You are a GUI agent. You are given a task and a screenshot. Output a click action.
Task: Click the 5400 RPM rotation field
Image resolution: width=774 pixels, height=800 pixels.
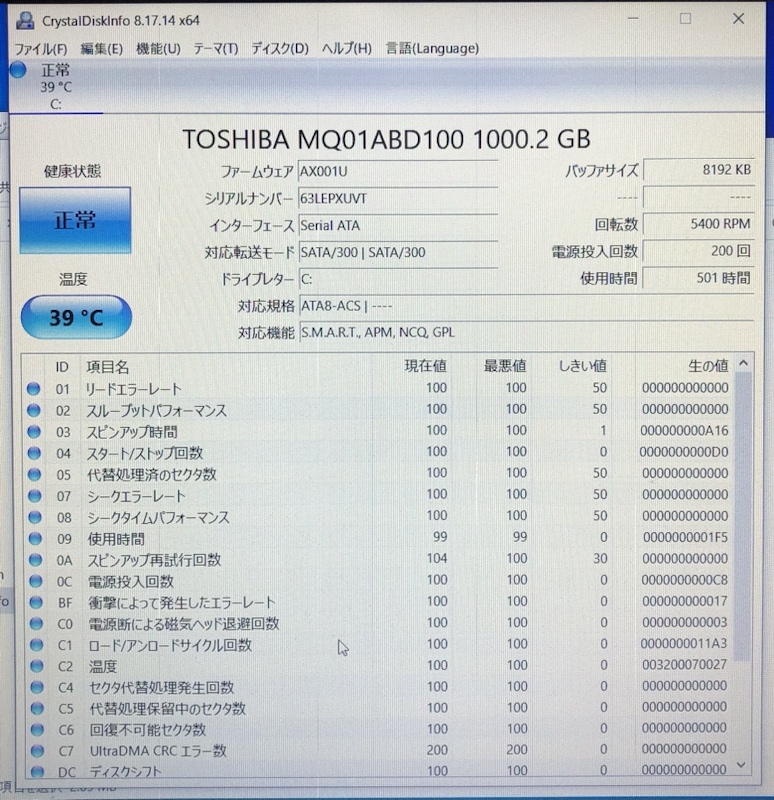(698, 224)
